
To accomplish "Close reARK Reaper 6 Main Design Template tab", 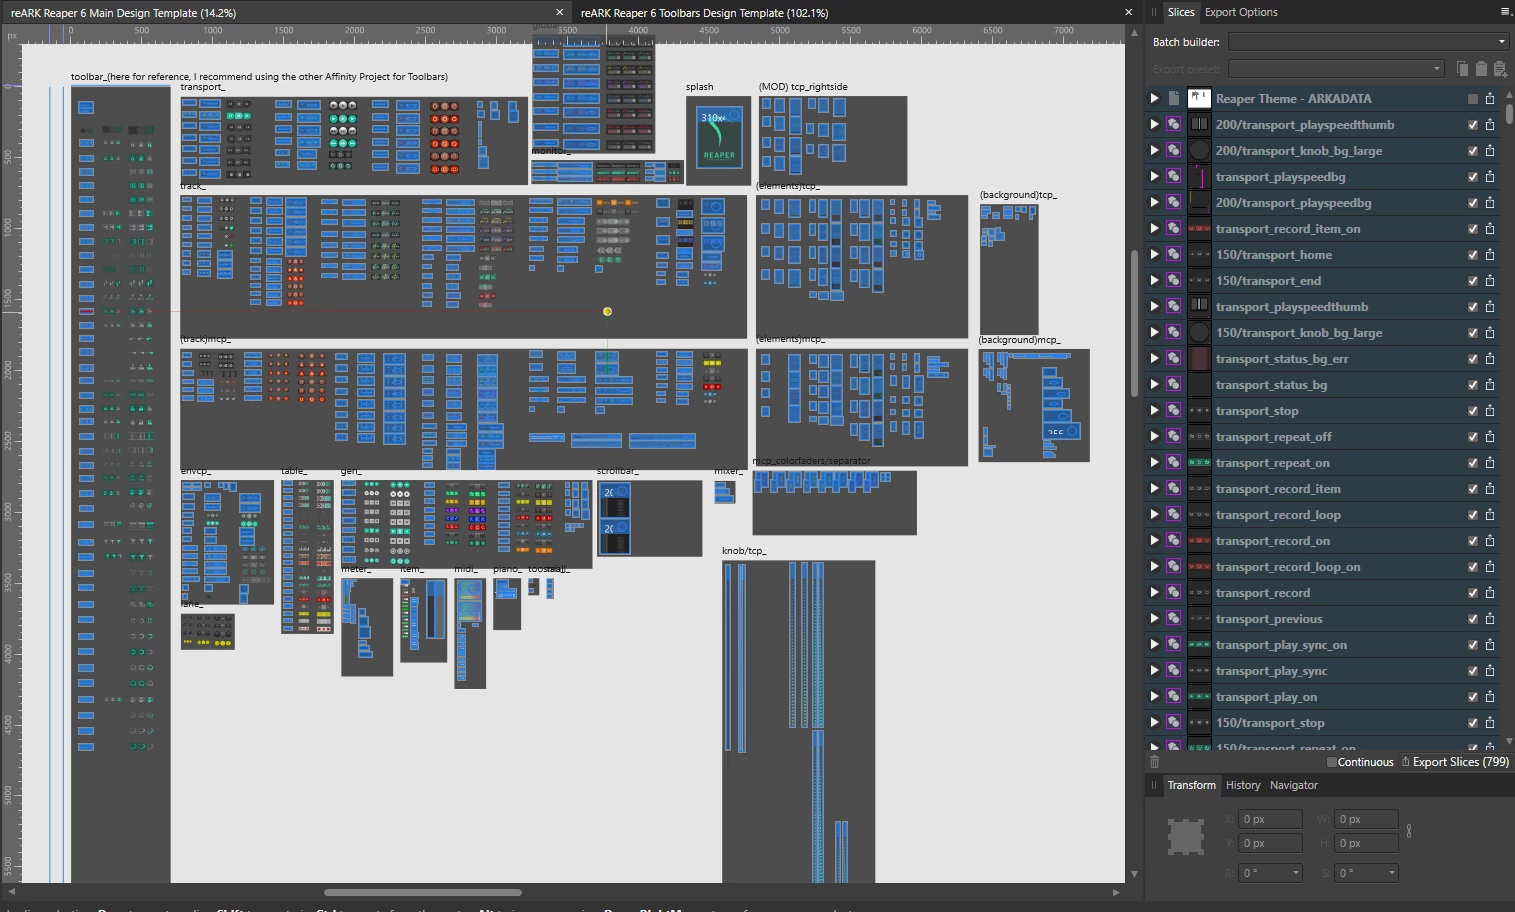I will (559, 13).
